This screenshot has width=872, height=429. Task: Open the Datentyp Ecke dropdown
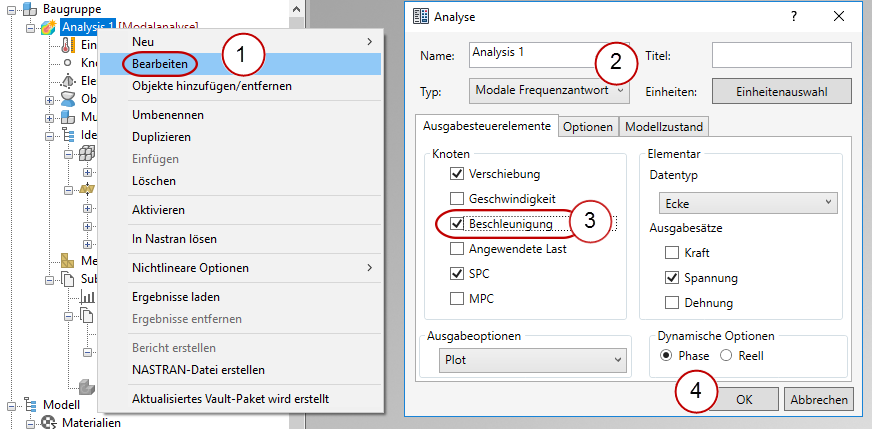(x=738, y=203)
